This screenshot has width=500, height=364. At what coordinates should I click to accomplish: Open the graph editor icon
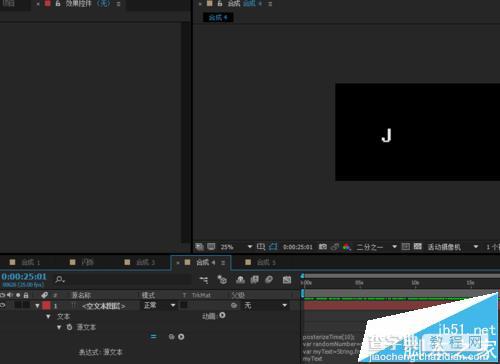coord(287,280)
